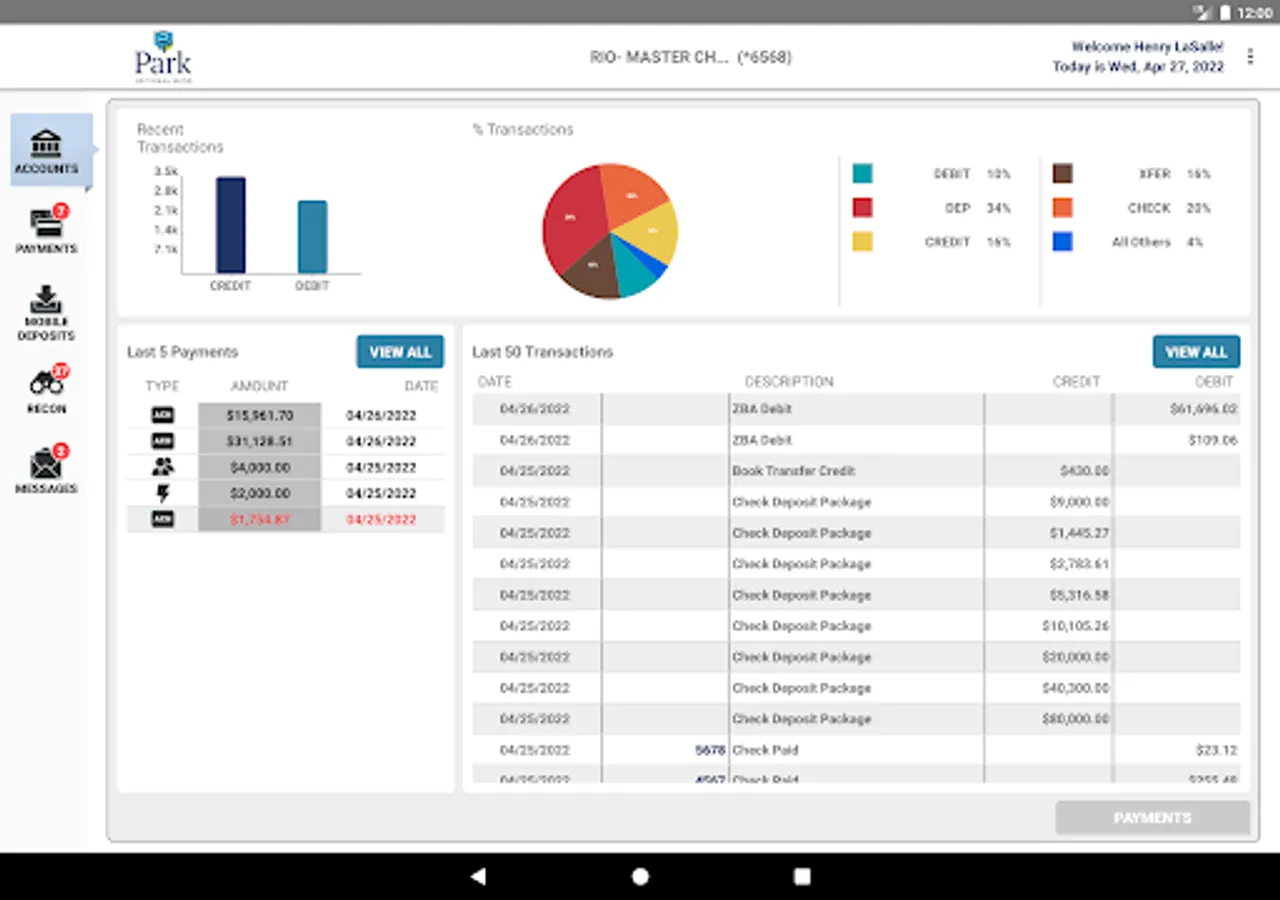Tap the Android back navigation button
Viewport: 1280px width, 900px height.
point(478,876)
